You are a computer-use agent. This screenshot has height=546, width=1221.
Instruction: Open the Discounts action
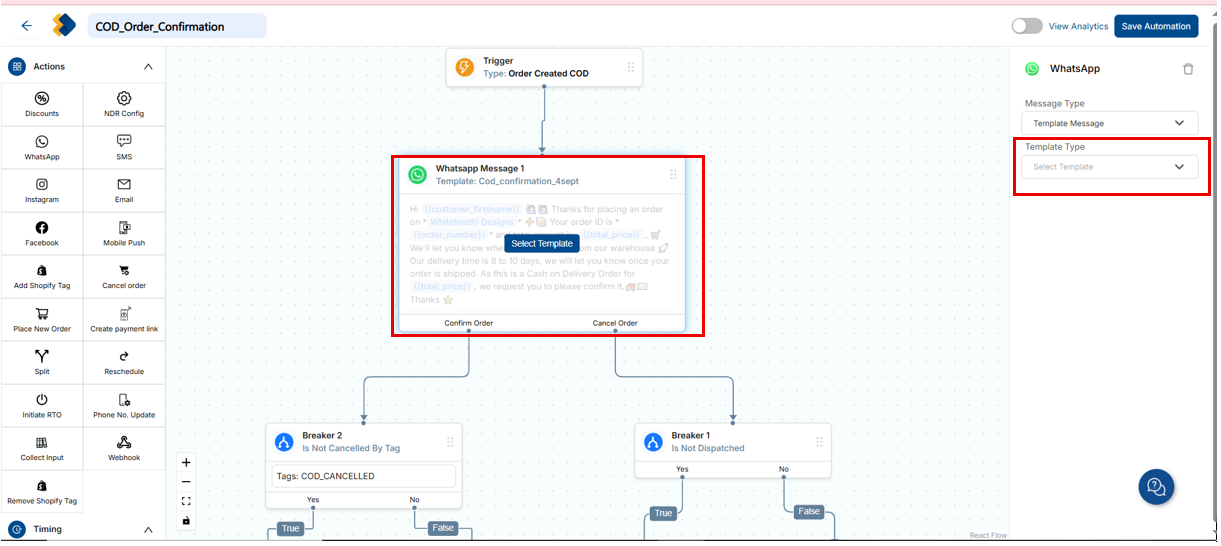pos(42,104)
